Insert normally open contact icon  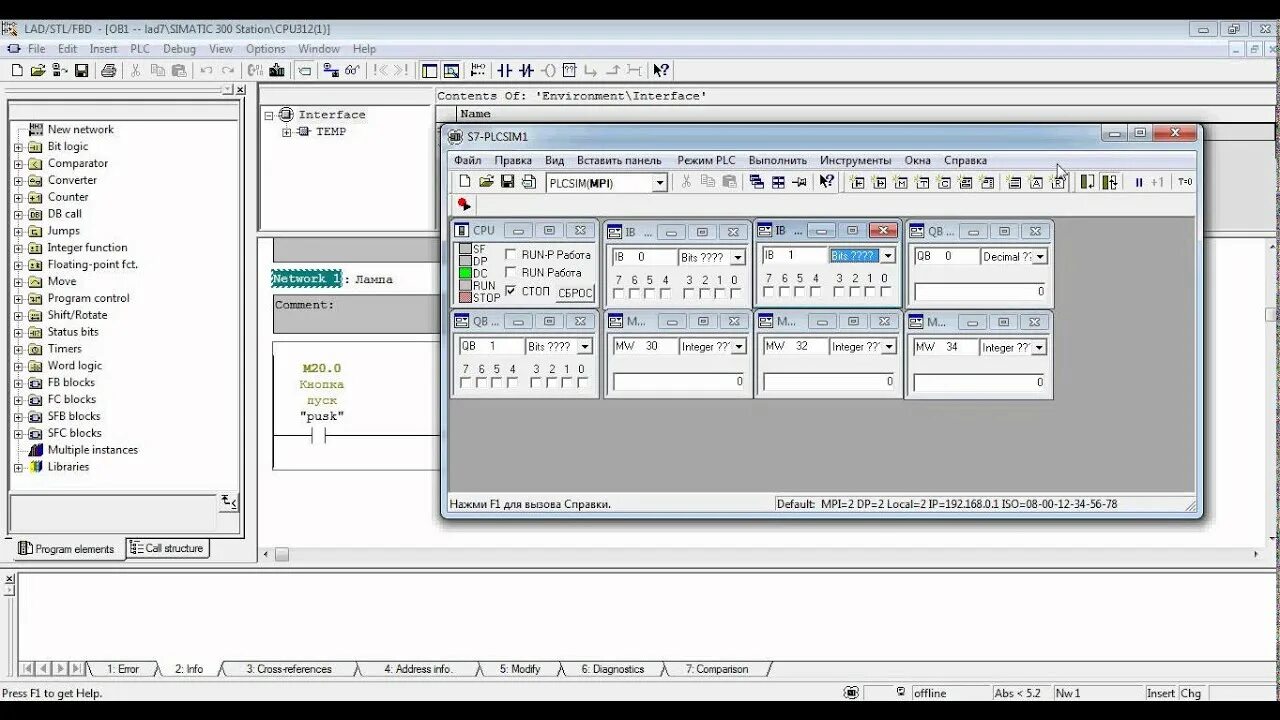coord(504,70)
